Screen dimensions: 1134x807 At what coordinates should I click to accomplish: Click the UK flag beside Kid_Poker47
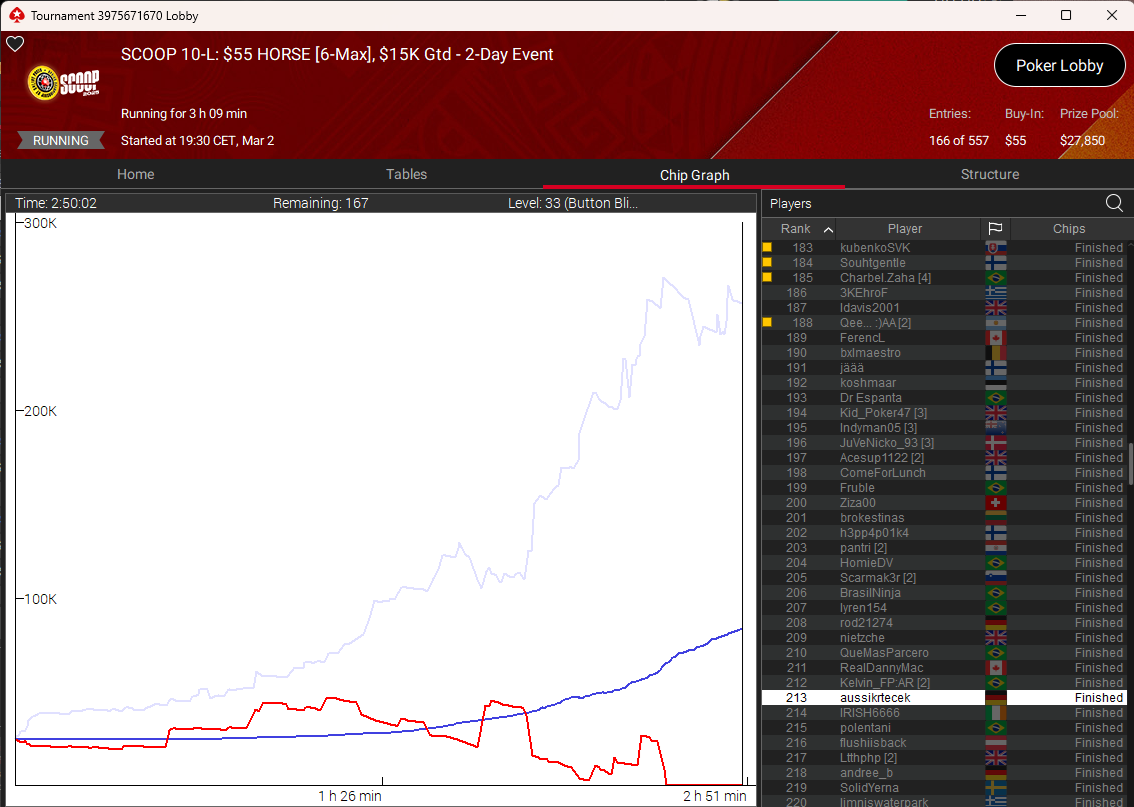point(995,412)
